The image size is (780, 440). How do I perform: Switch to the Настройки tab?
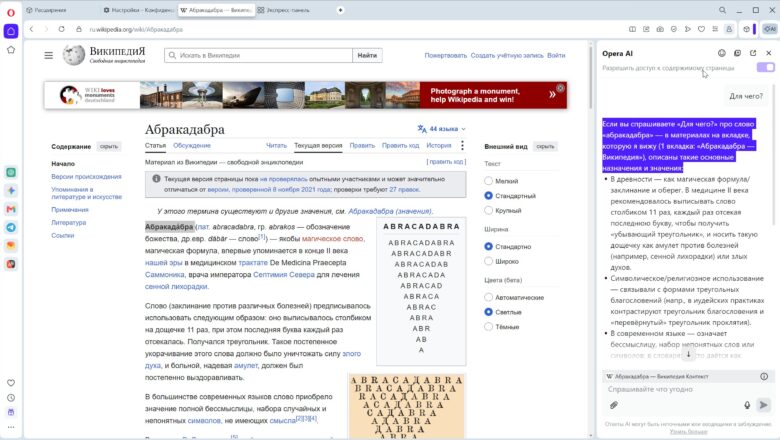click(x=138, y=10)
